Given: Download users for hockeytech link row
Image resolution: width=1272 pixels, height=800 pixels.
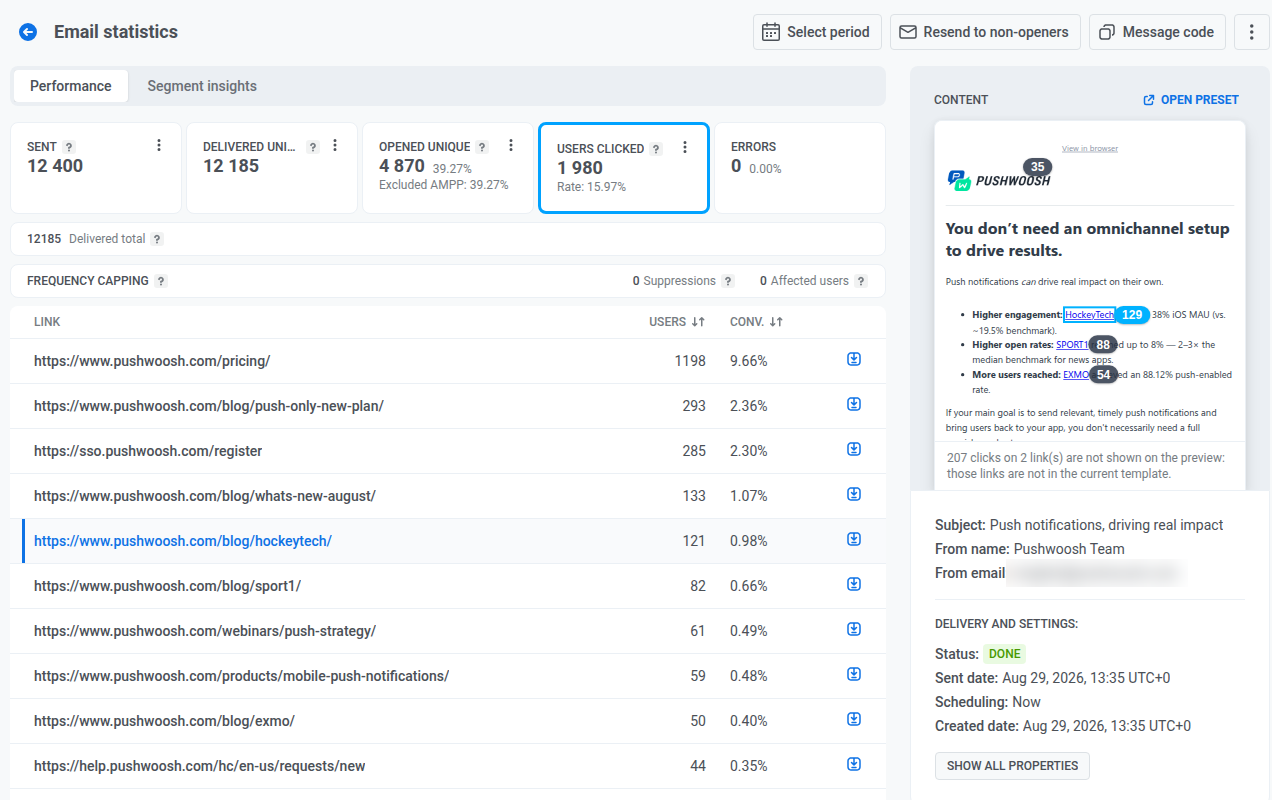Looking at the screenshot, I should (x=854, y=540).
